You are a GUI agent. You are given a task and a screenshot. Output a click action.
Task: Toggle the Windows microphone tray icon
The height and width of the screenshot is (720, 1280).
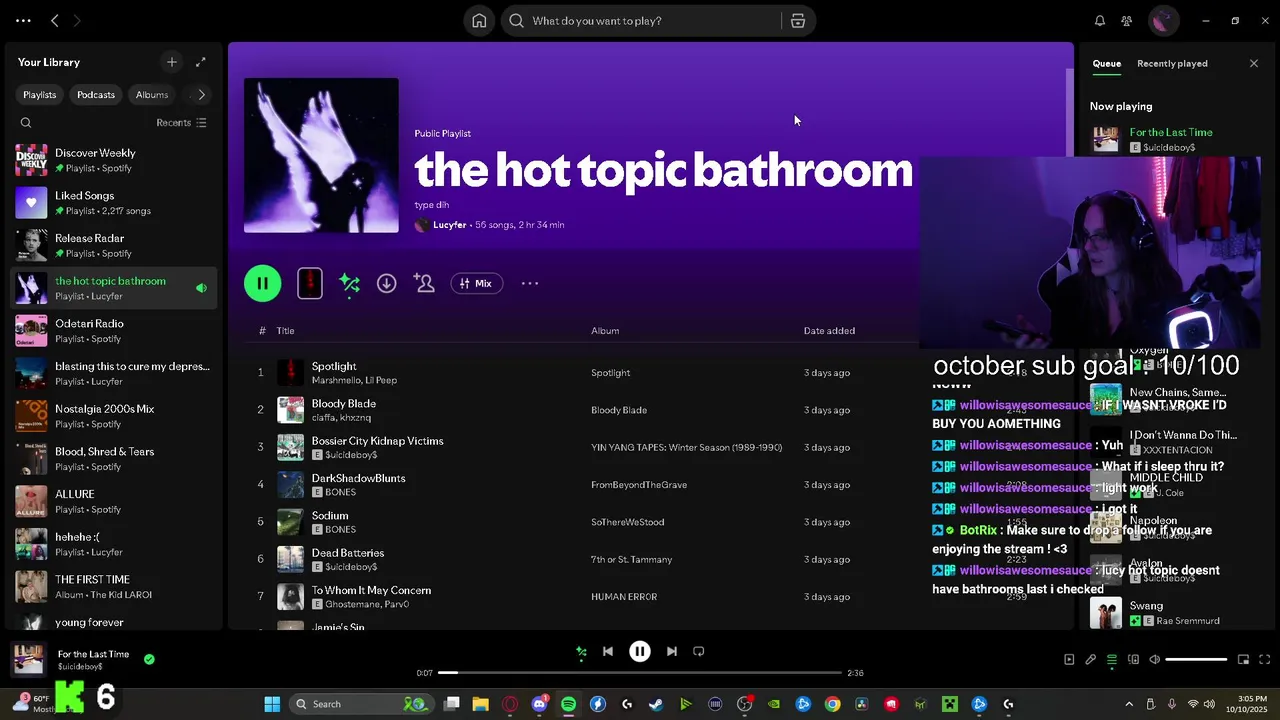pyautogui.click(x=1171, y=704)
